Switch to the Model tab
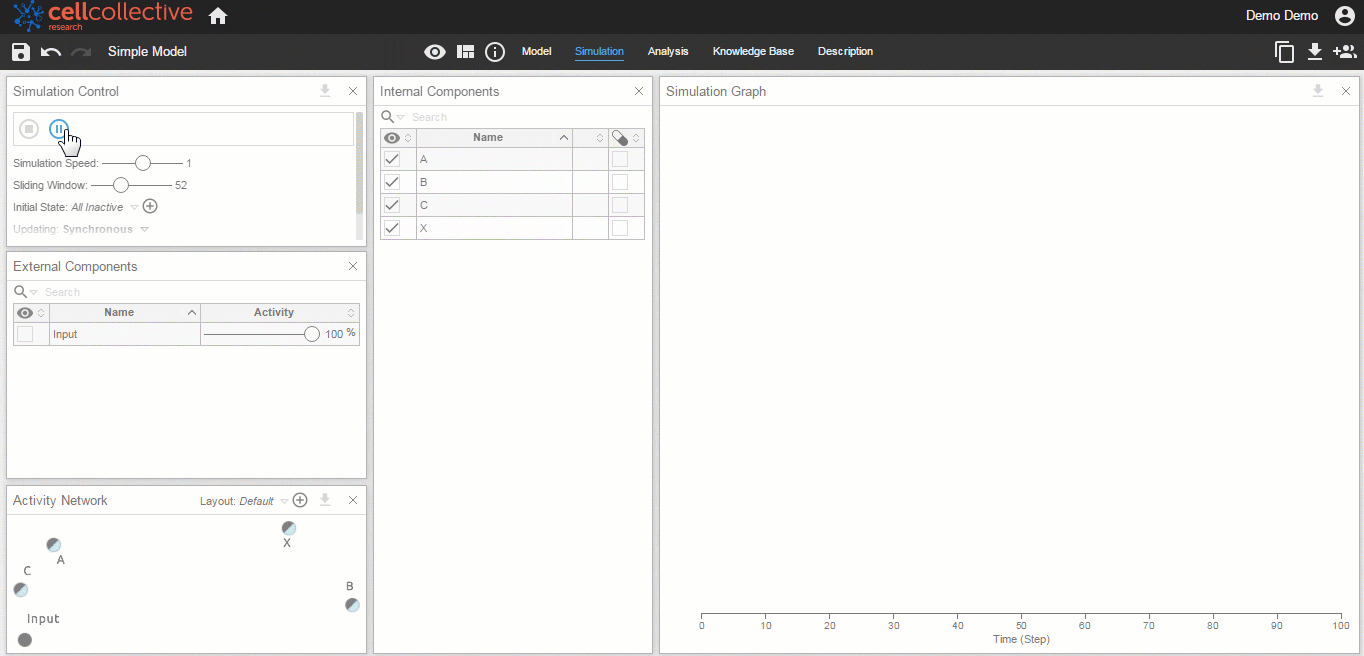This screenshot has height=656, width=1364. [x=537, y=52]
